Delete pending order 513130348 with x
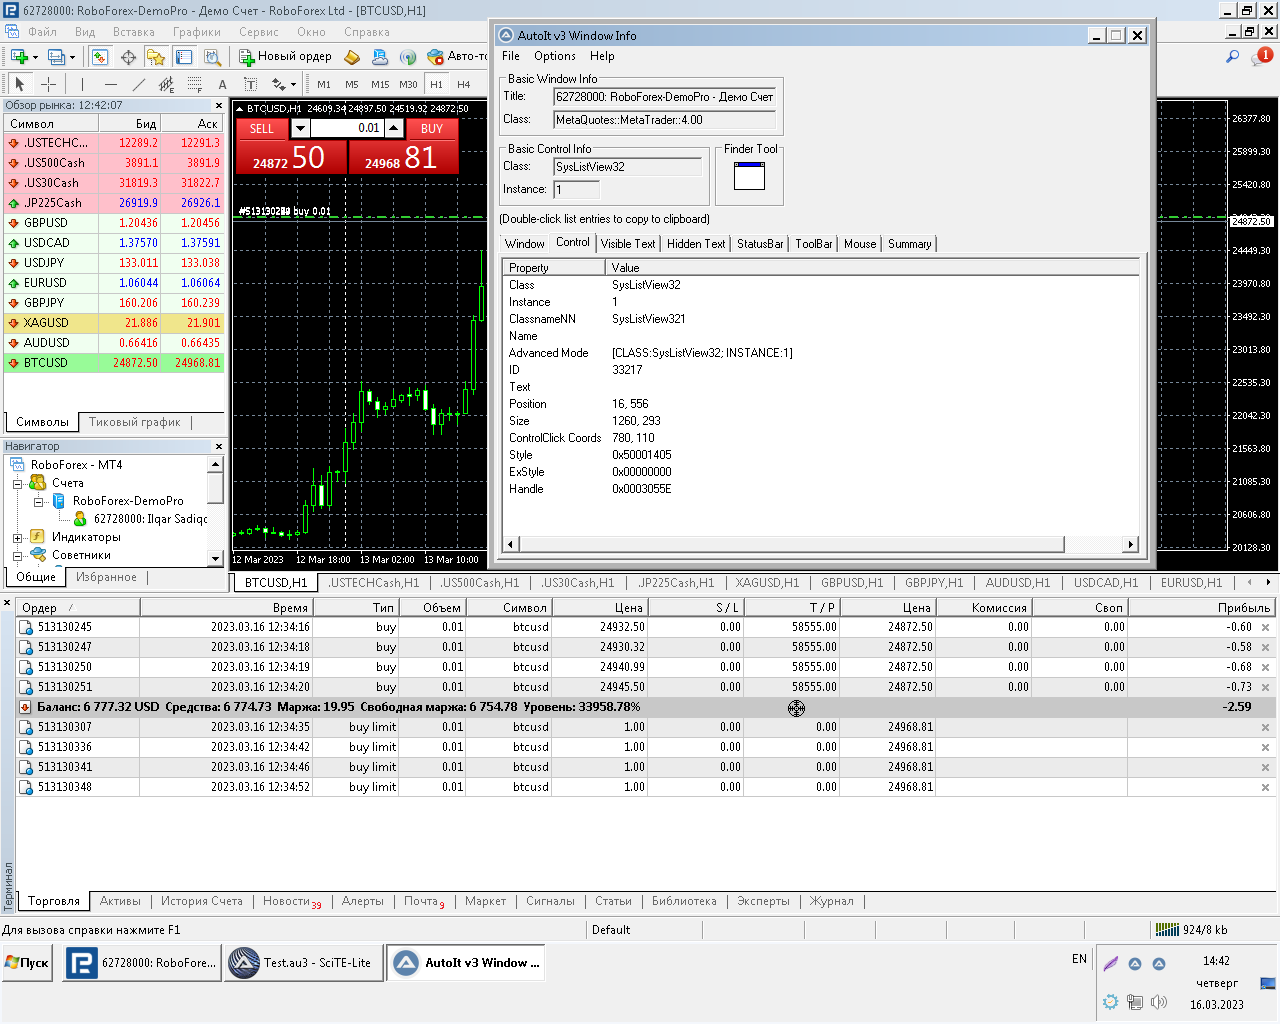This screenshot has height=1024, width=1280. [1265, 788]
